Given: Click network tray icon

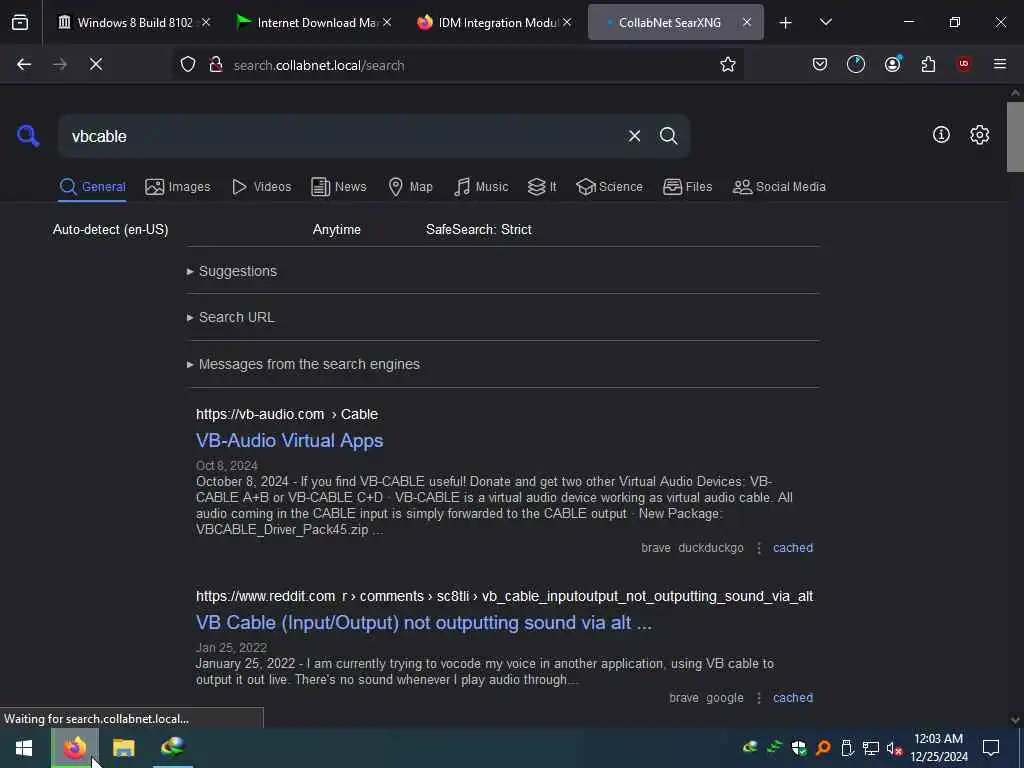Looking at the screenshot, I should click(x=870, y=748).
